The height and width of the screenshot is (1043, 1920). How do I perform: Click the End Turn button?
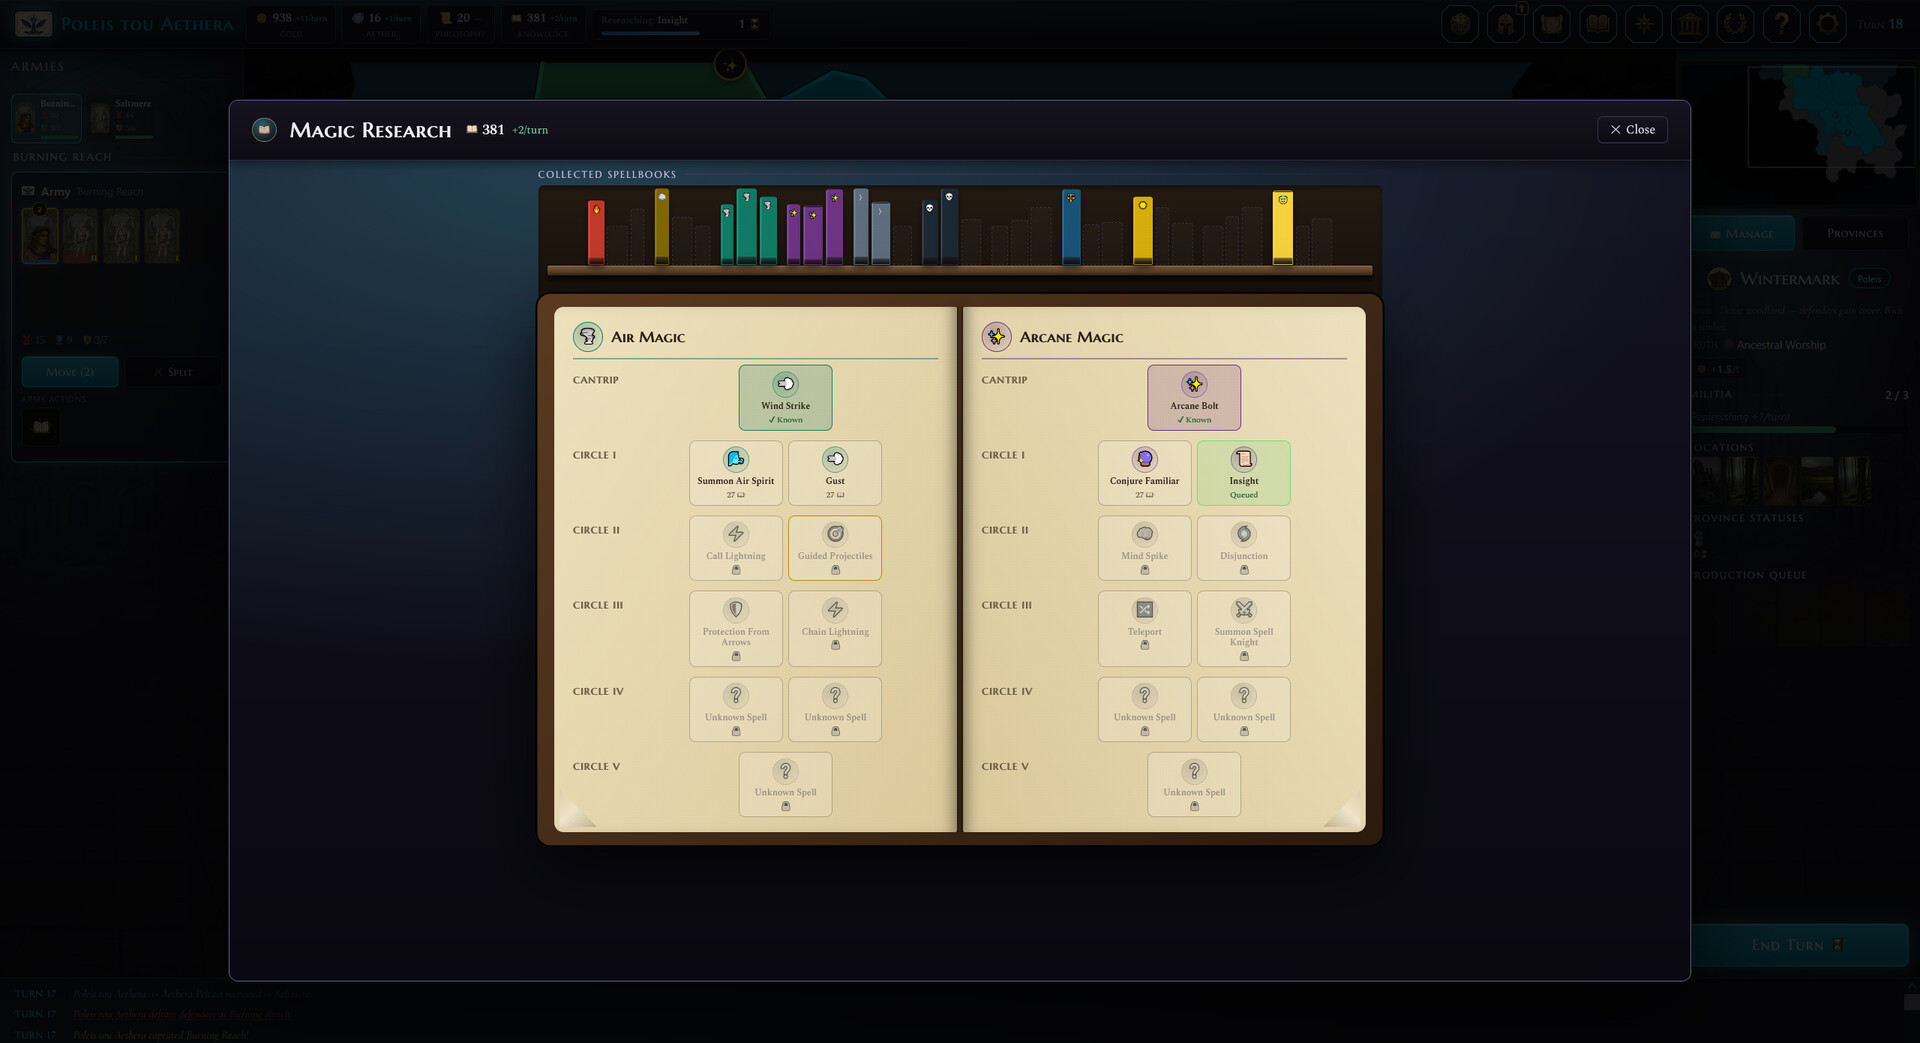[x=1798, y=945]
